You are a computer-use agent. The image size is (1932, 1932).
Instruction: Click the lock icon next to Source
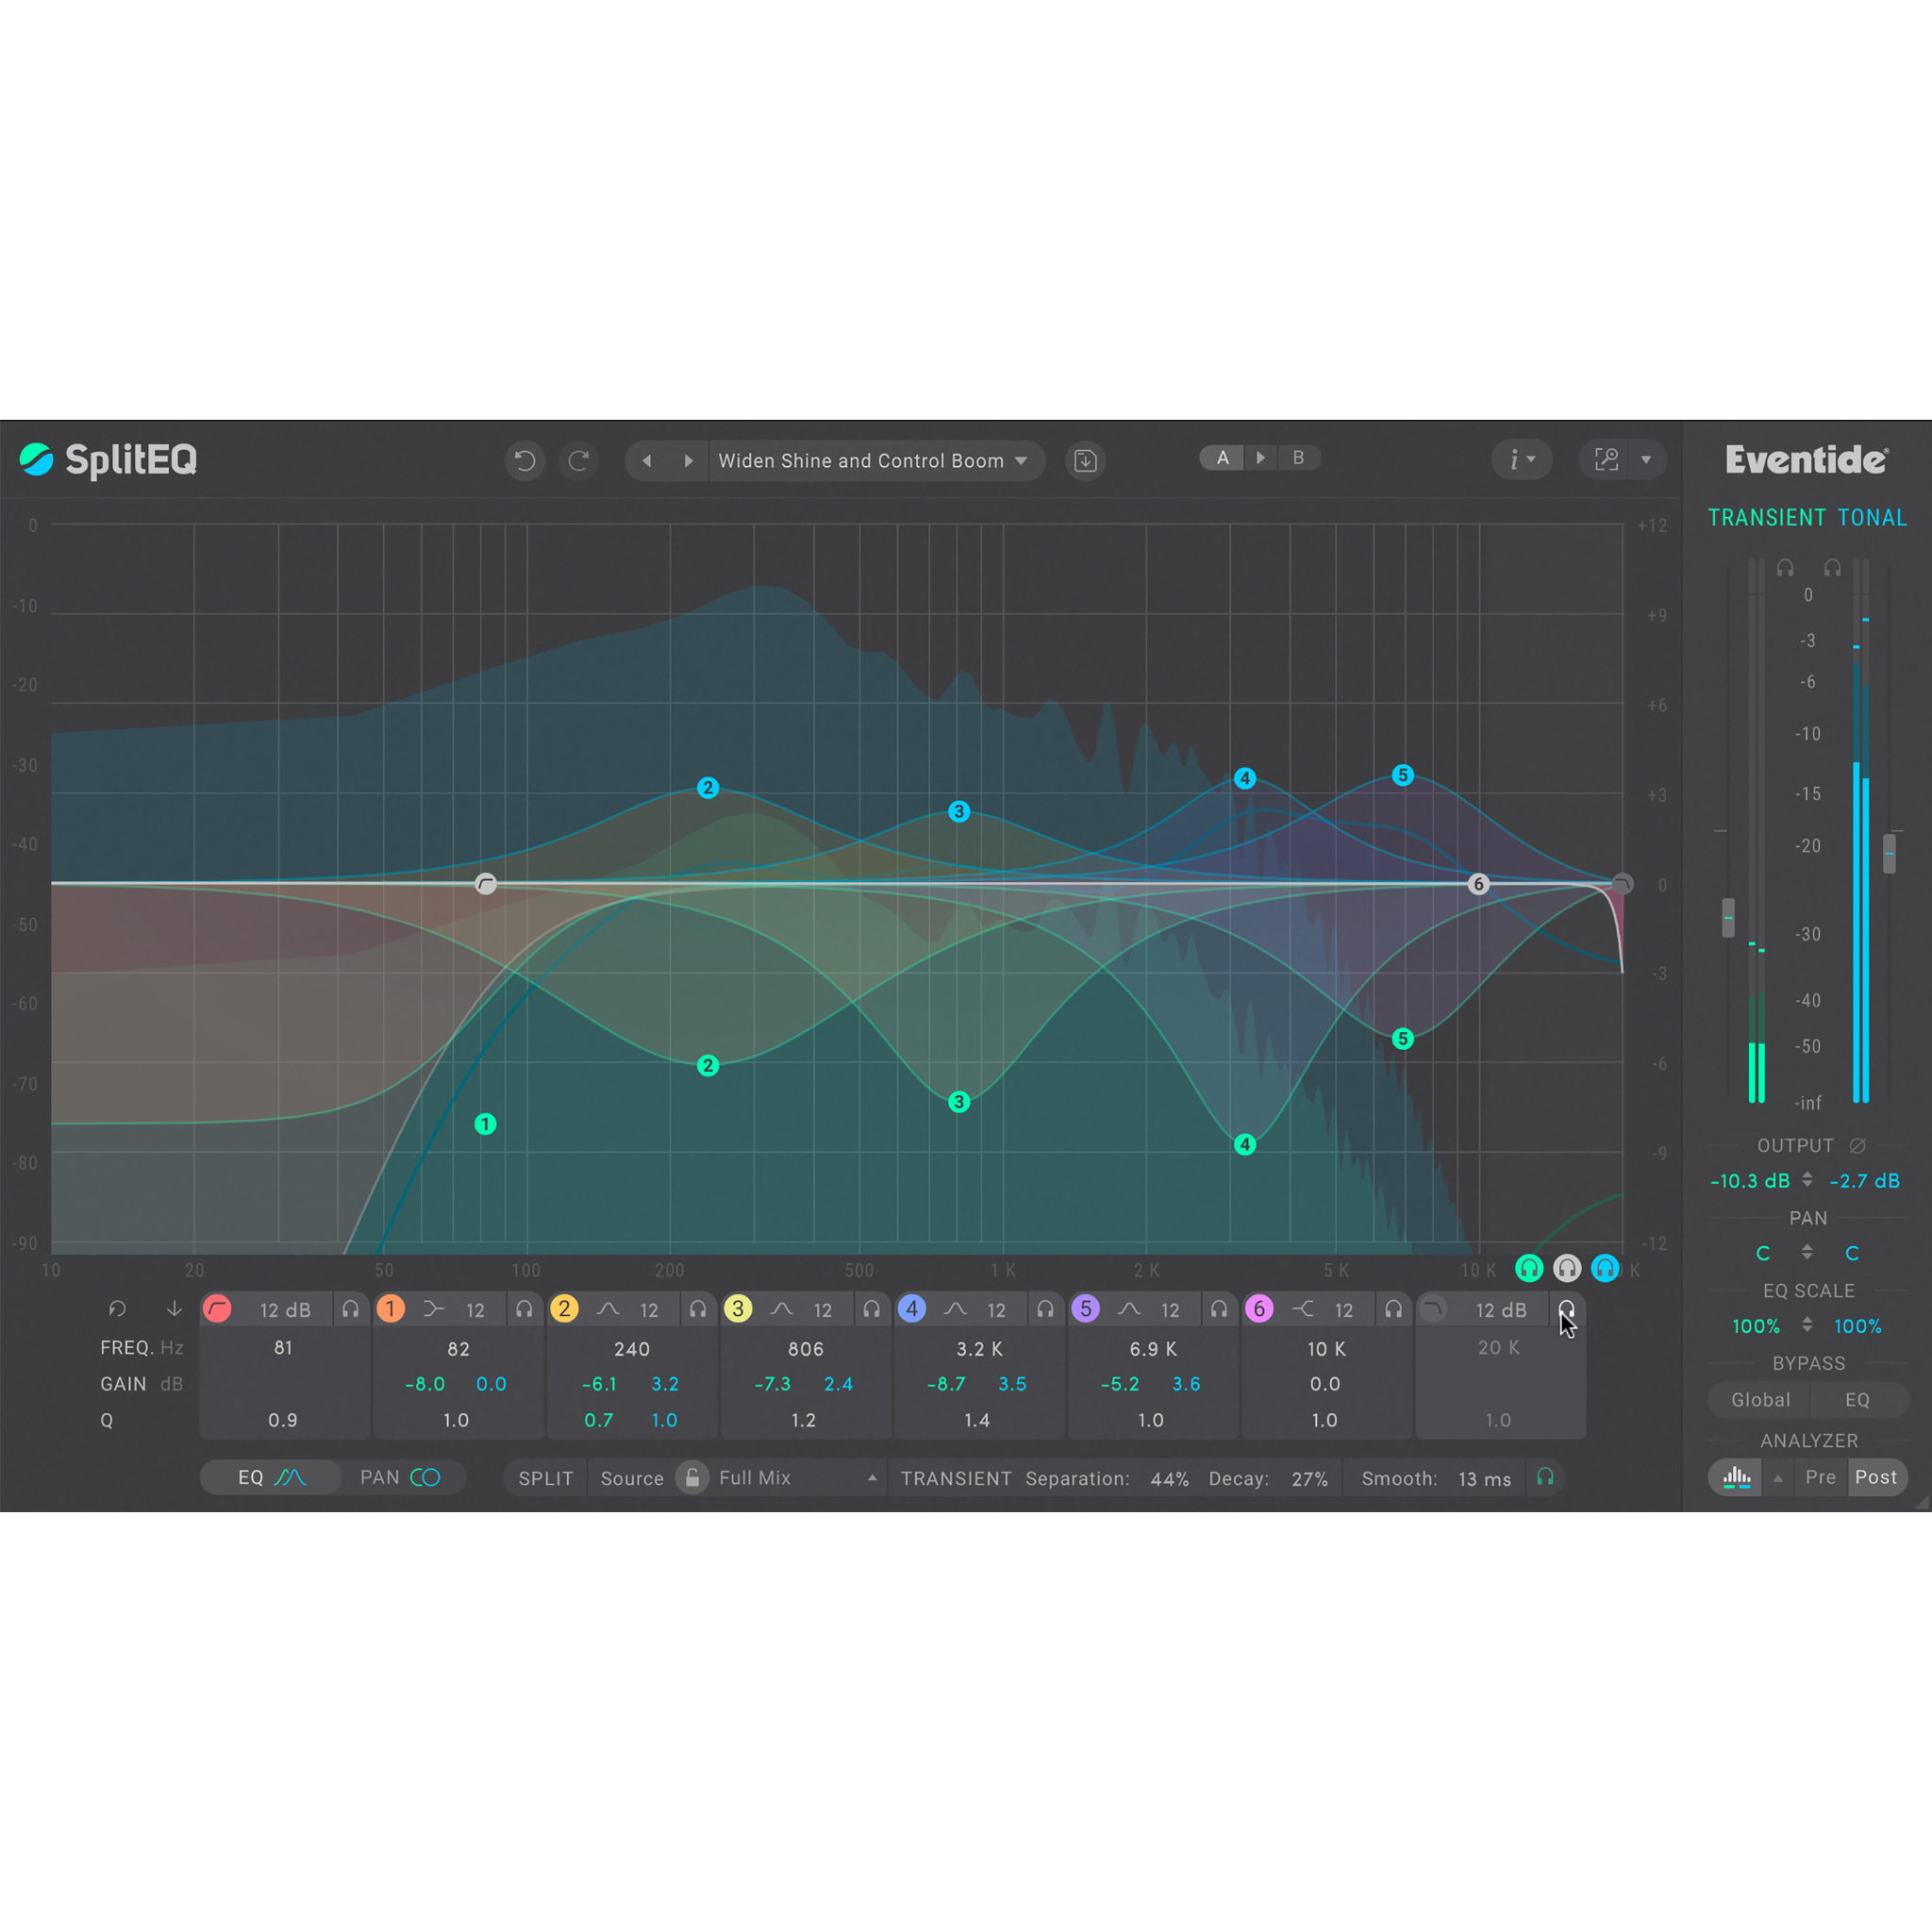(x=691, y=1477)
